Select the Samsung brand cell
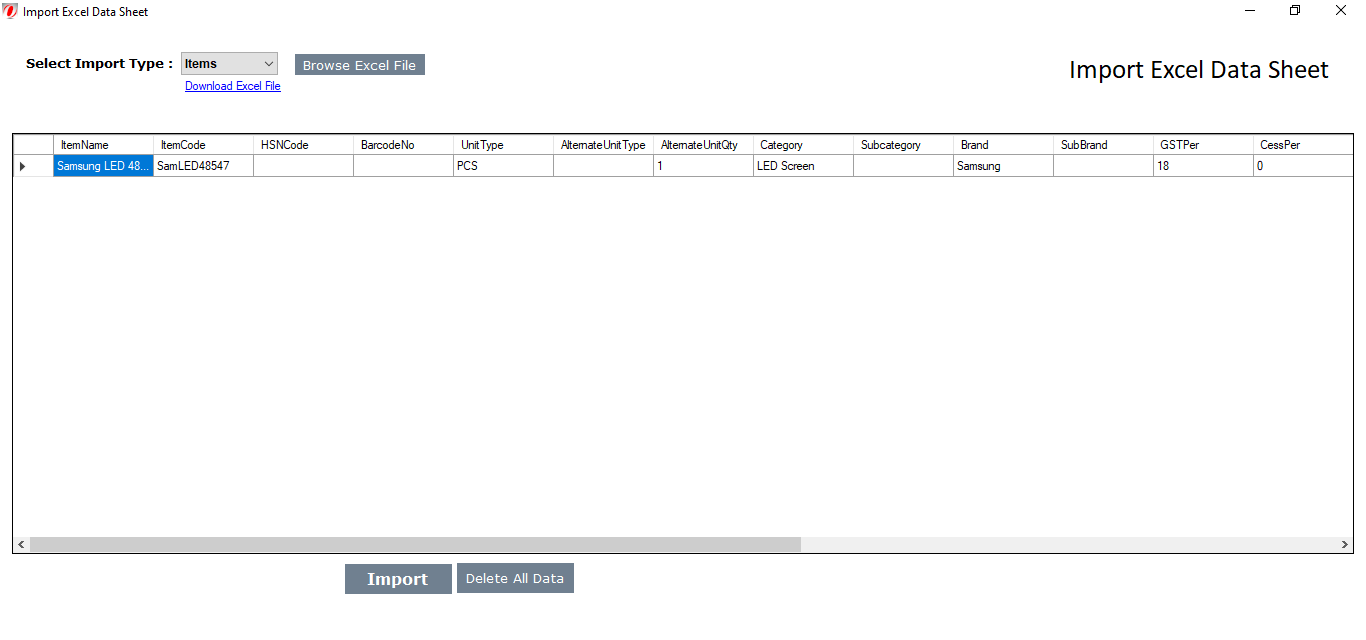1366x640 pixels. [1004, 166]
